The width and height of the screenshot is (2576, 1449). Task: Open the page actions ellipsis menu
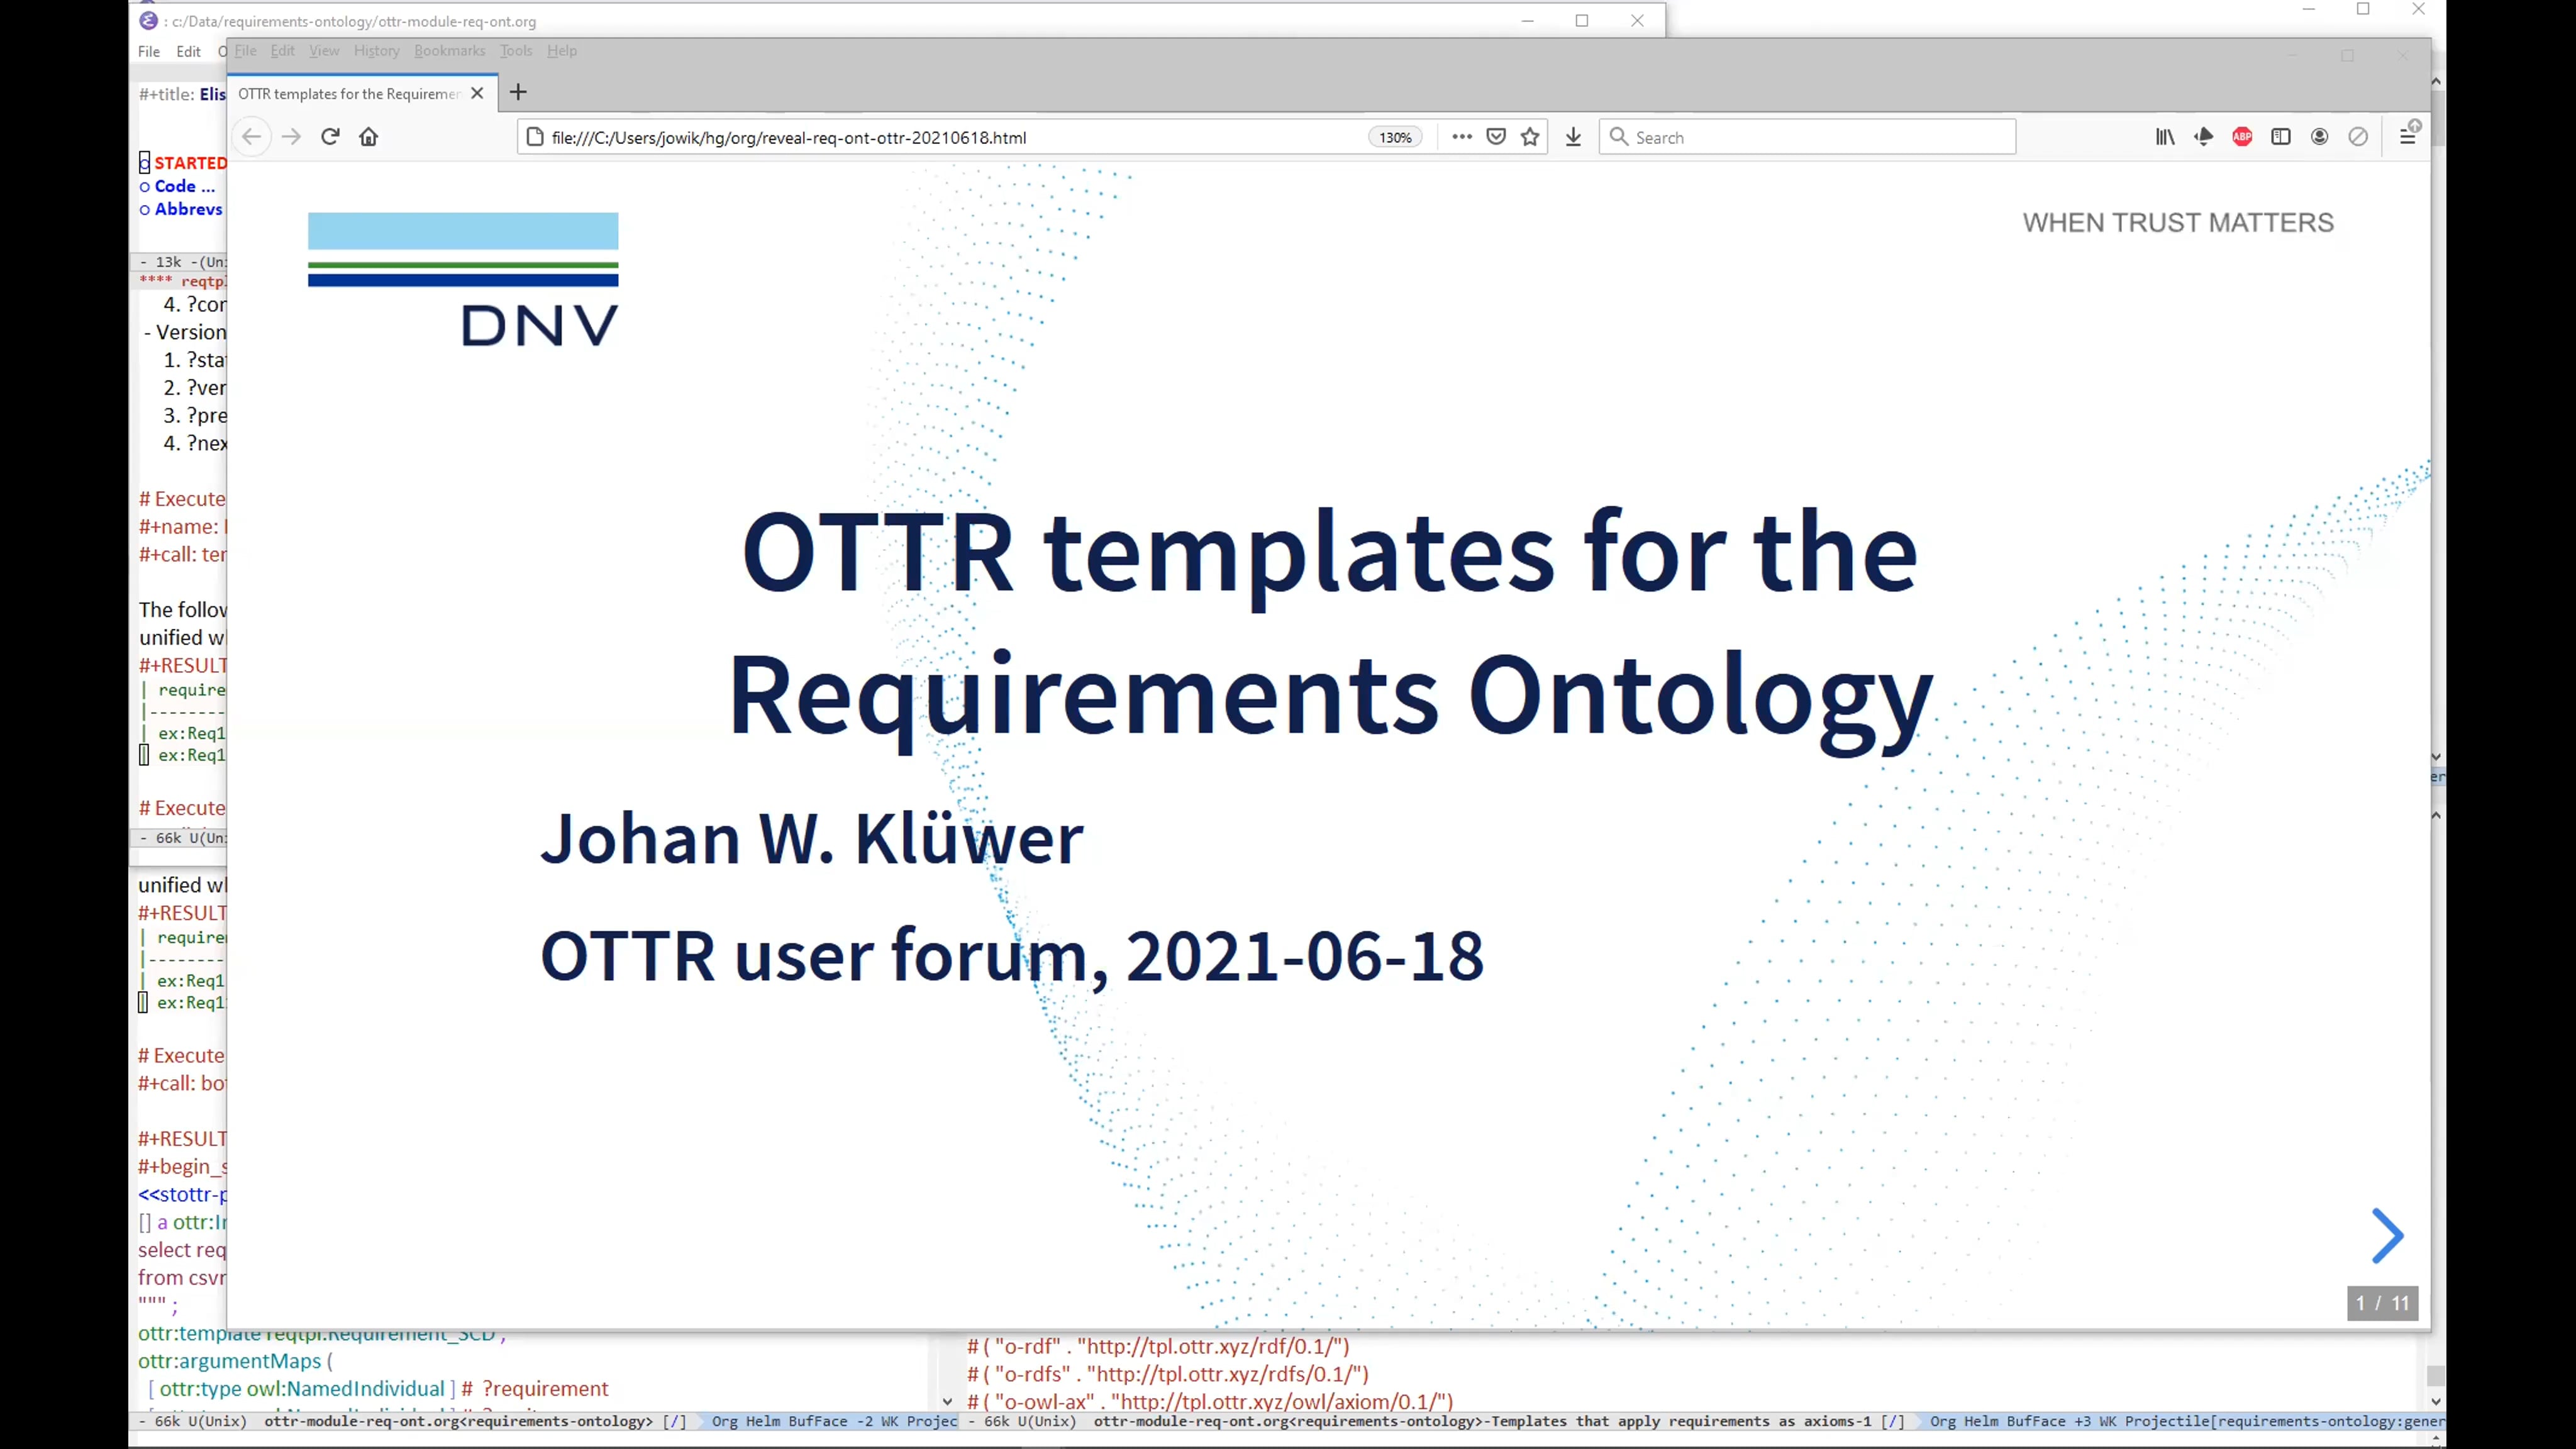tap(1461, 137)
